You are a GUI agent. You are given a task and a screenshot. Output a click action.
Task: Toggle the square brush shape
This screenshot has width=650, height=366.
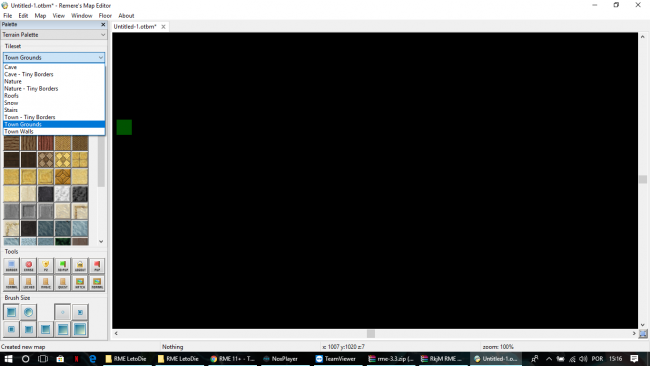point(12,312)
